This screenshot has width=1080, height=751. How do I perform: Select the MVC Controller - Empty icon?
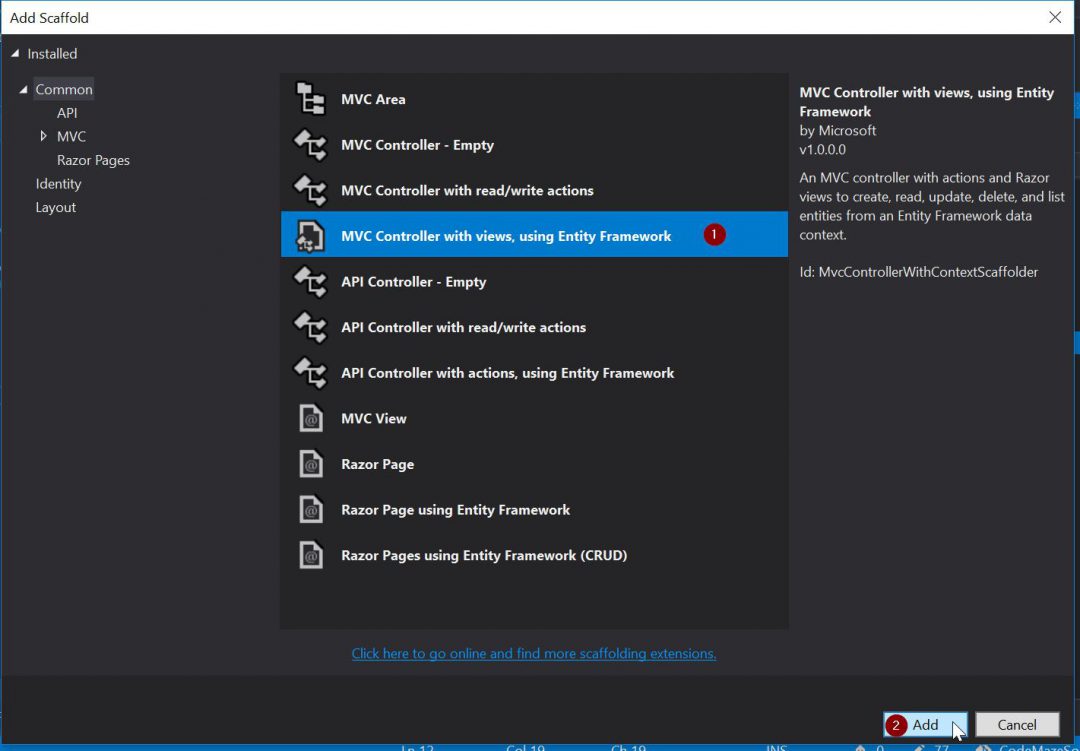click(x=311, y=146)
